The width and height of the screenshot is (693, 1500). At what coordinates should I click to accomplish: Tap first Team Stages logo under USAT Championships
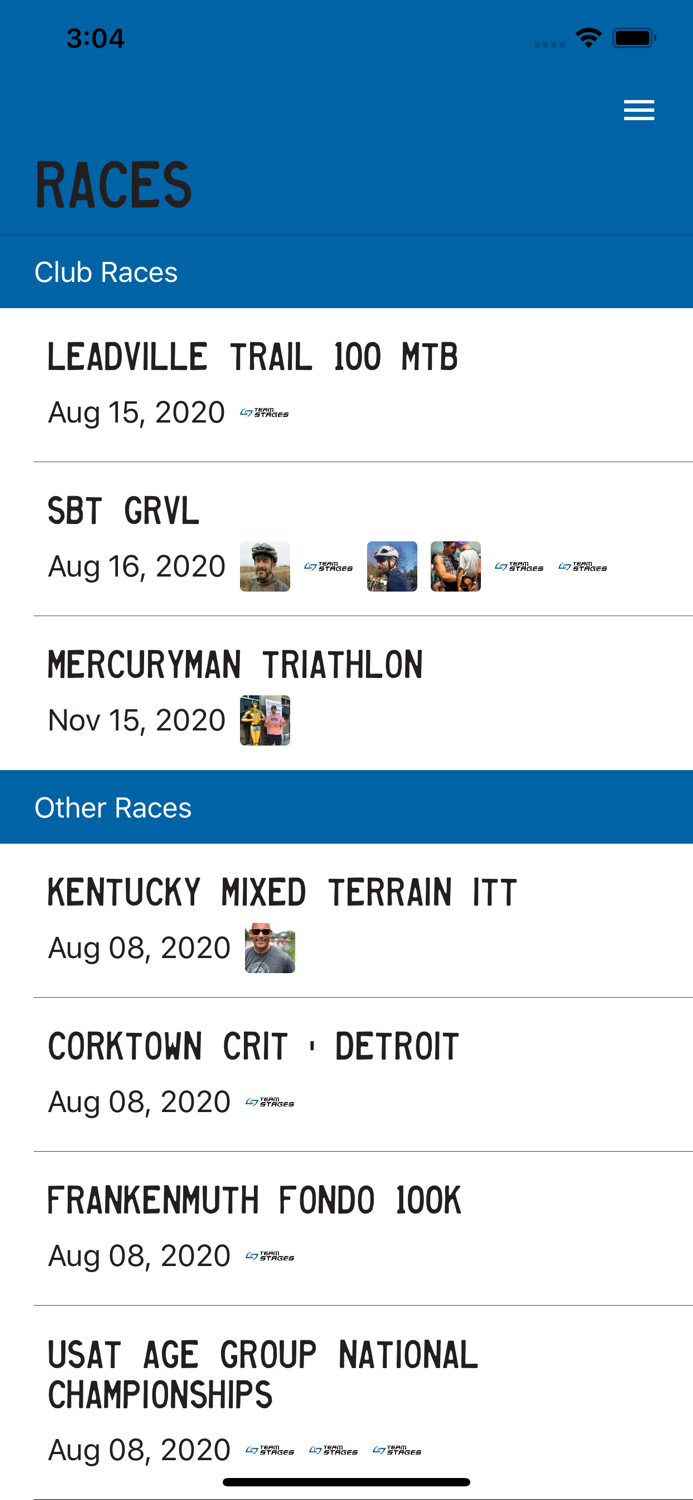pos(270,1451)
